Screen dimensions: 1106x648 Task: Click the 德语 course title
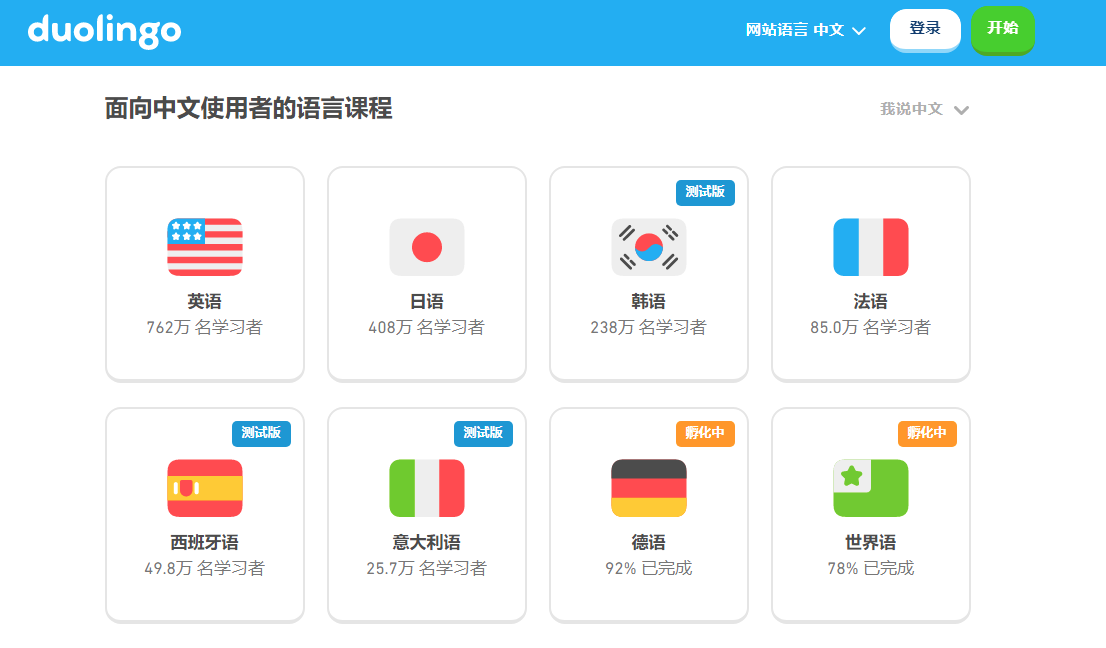pyautogui.click(x=649, y=542)
